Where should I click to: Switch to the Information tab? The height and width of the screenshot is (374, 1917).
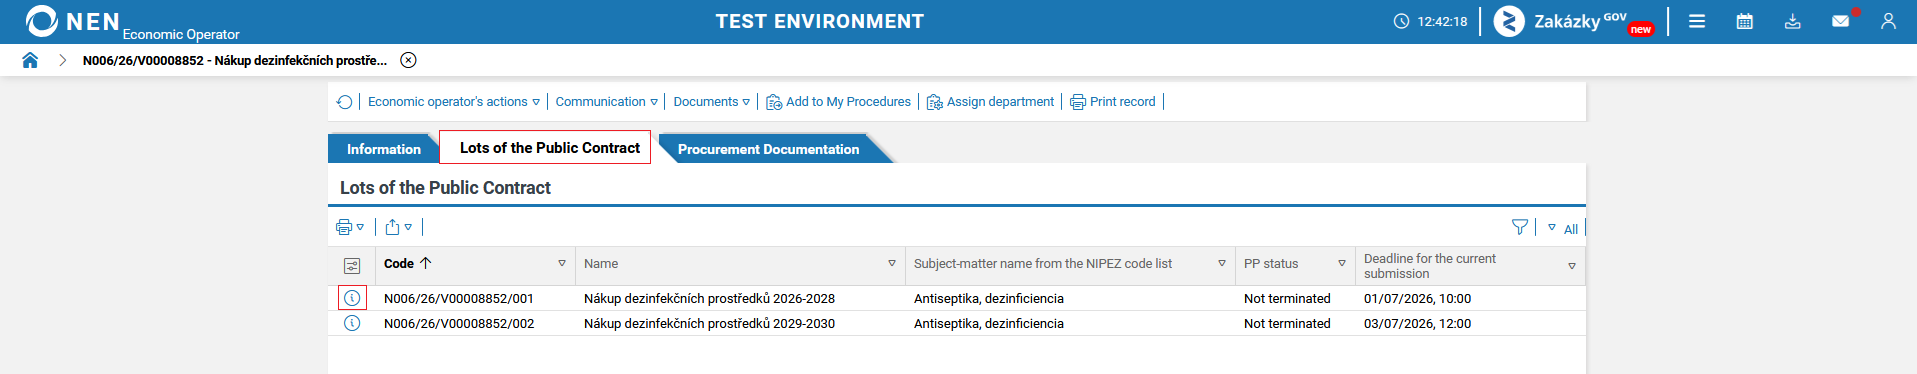click(384, 149)
